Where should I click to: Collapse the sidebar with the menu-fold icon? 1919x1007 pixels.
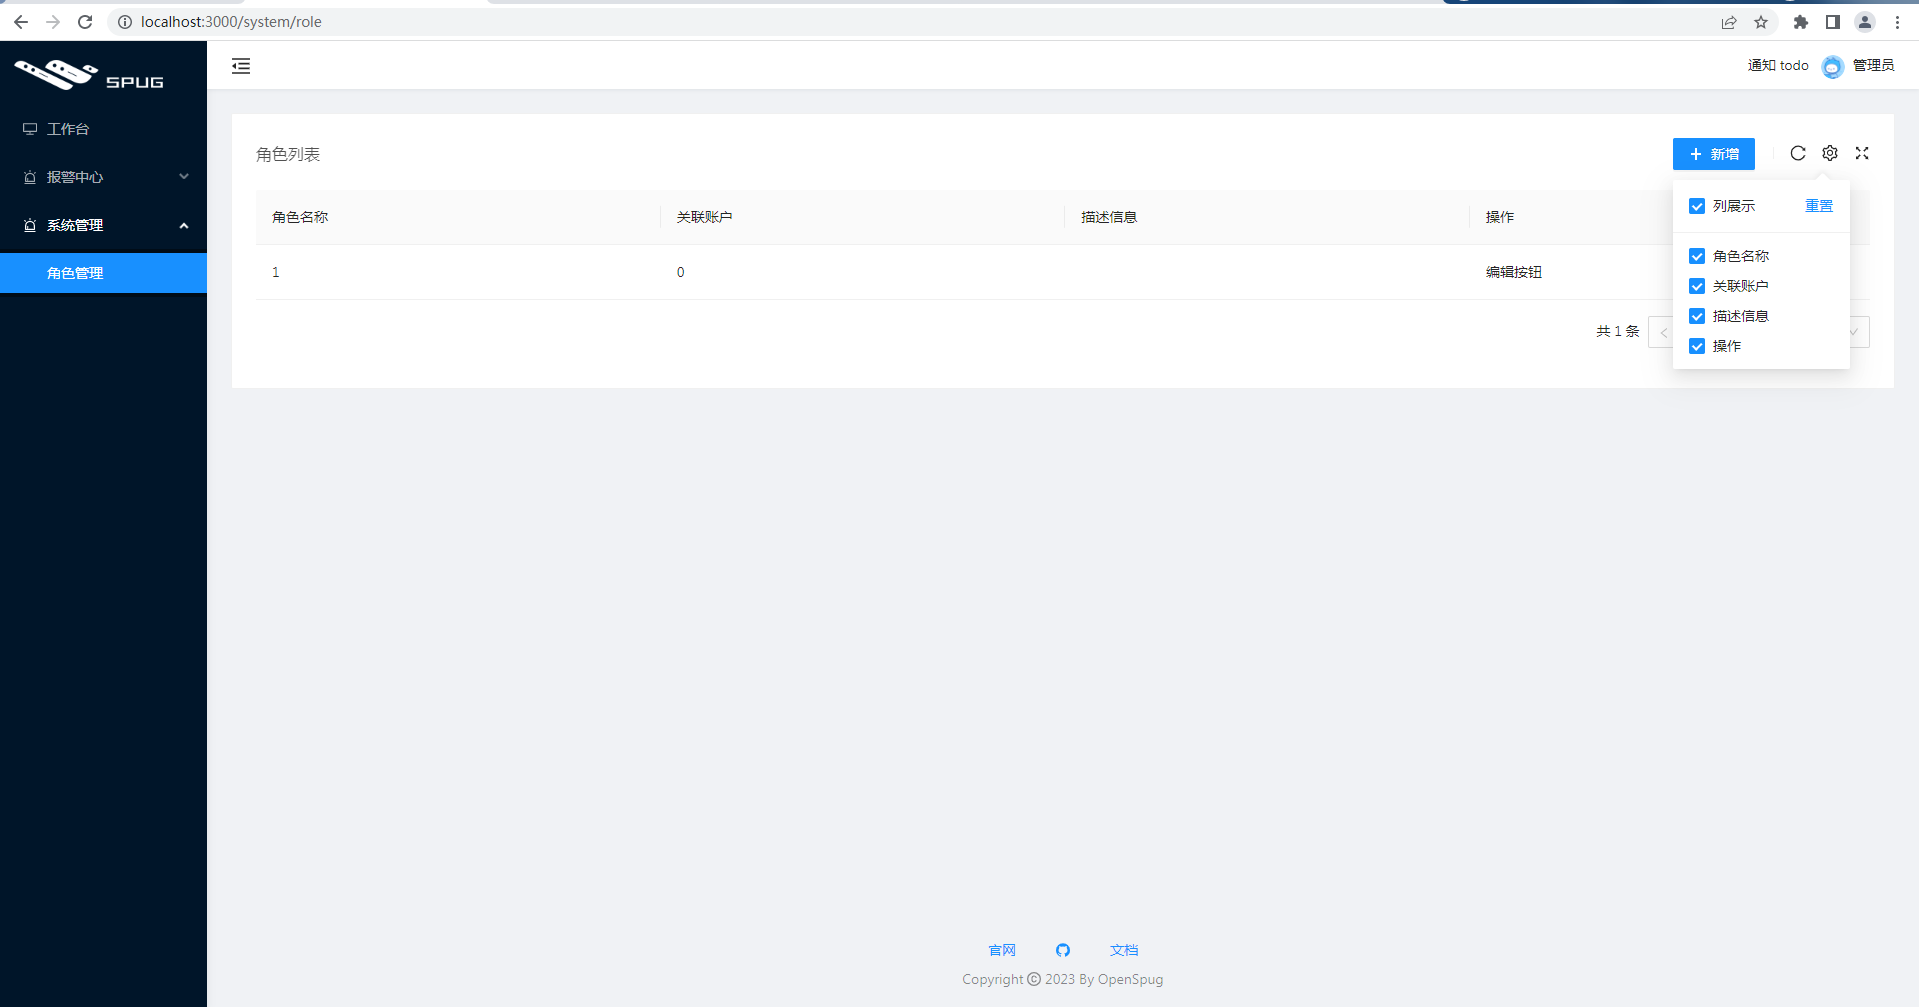(241, 66)
